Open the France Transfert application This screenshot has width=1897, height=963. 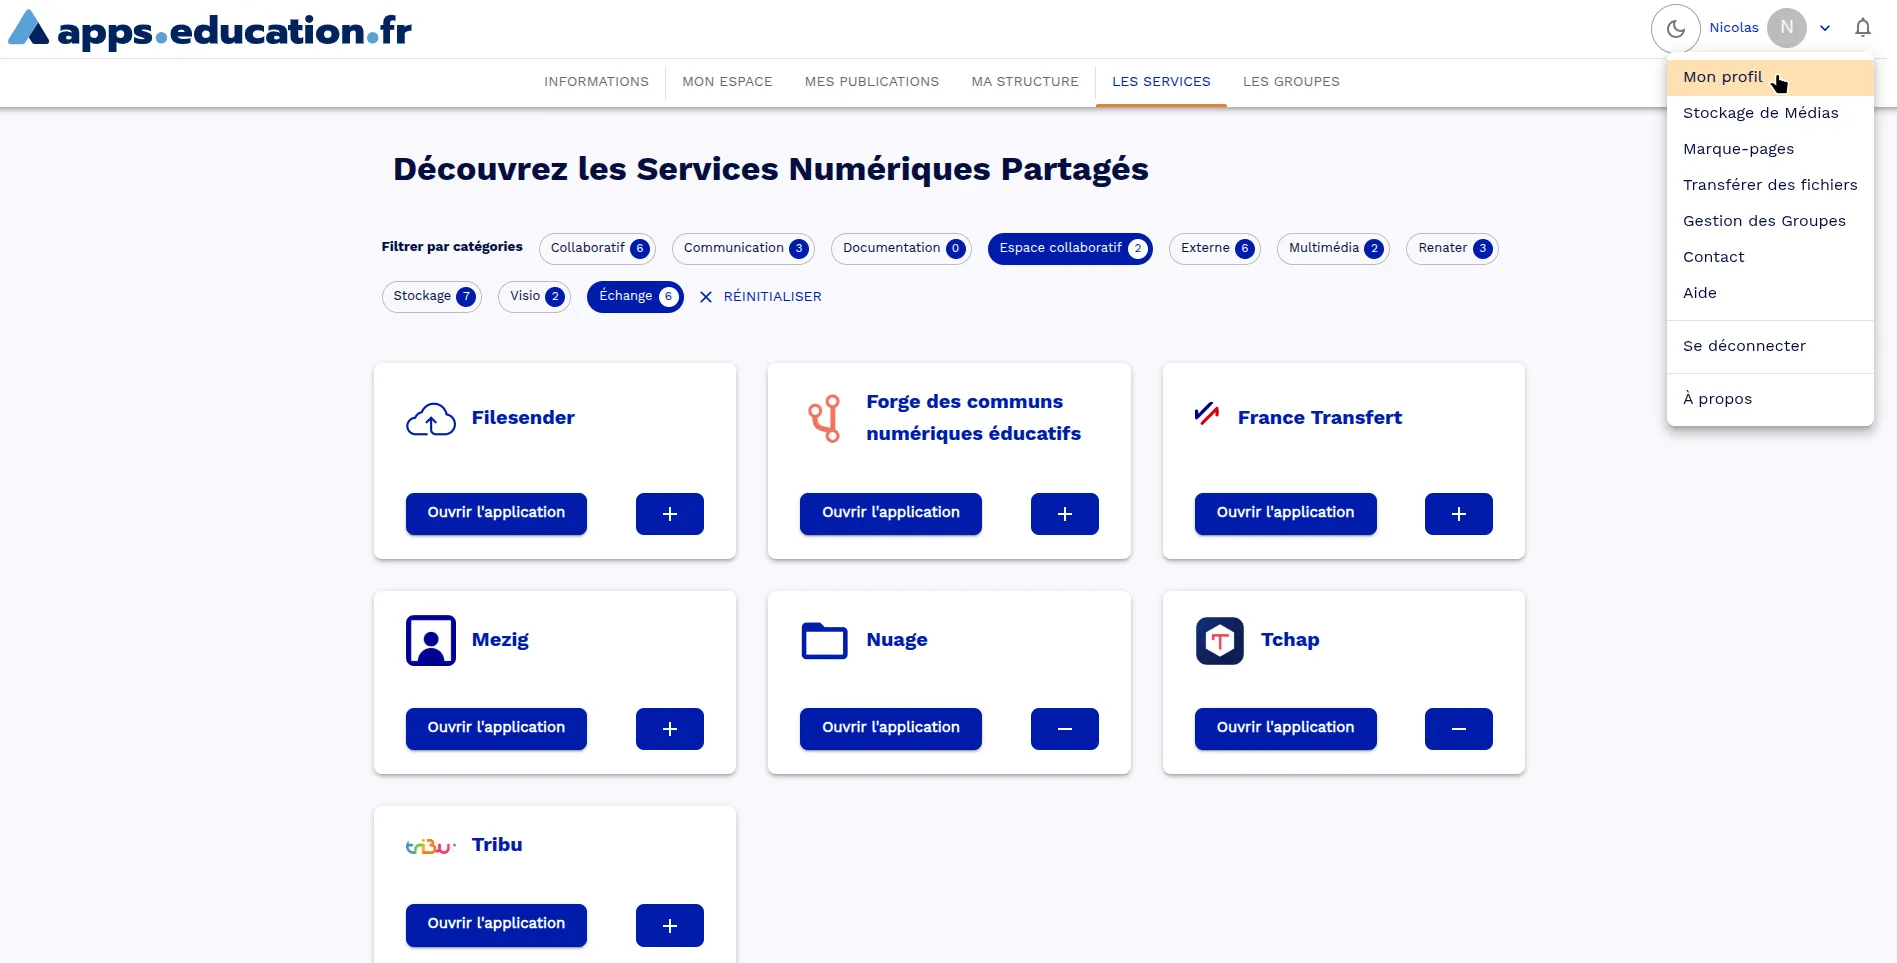1286,513
